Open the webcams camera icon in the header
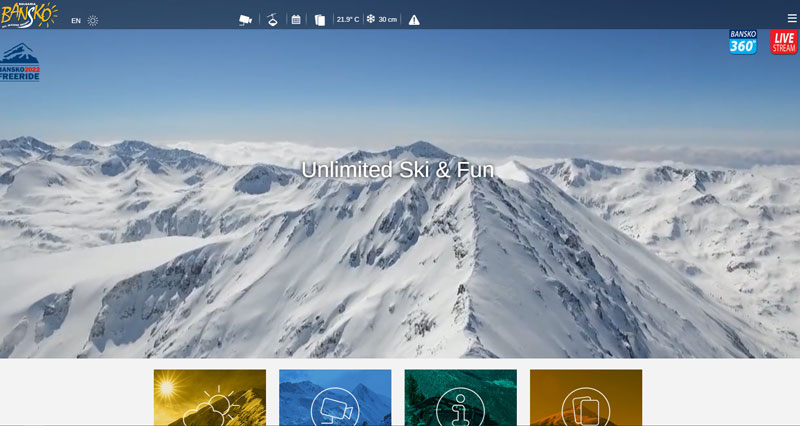 [246, 20]
